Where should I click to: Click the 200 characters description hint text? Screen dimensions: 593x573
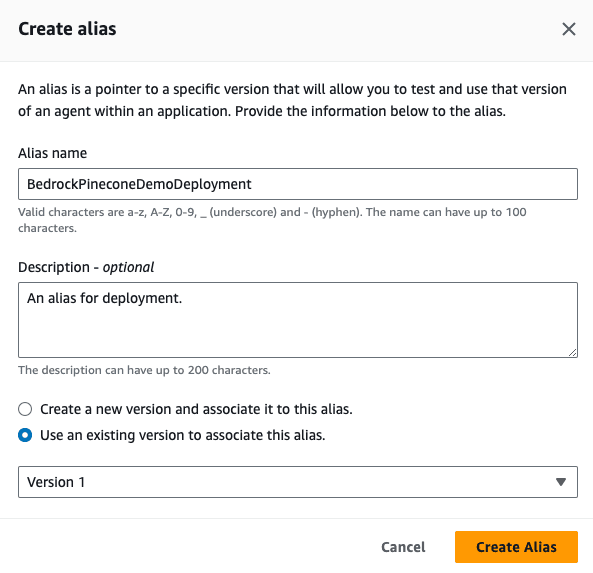click(144, 370)
